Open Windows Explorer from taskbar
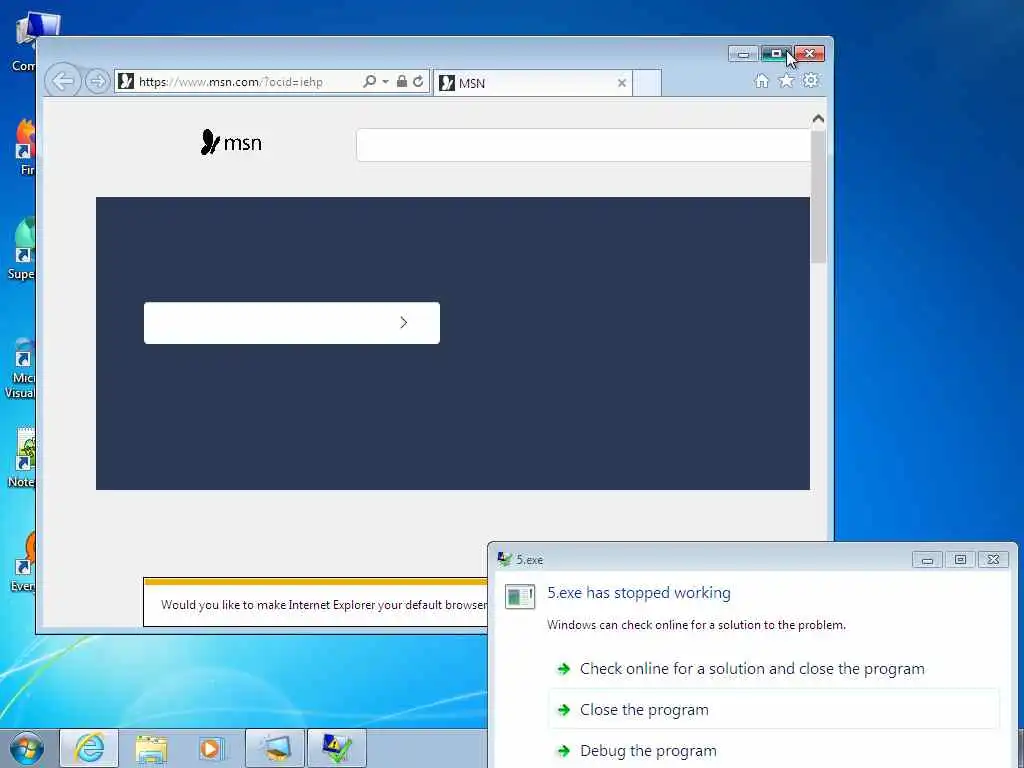 pyautogui.click(x=151, y=748)
